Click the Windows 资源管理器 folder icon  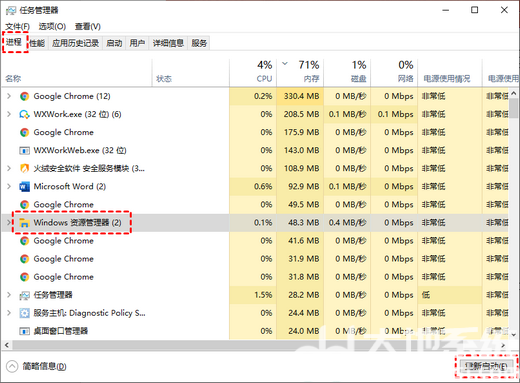click(x=24, y=223)
